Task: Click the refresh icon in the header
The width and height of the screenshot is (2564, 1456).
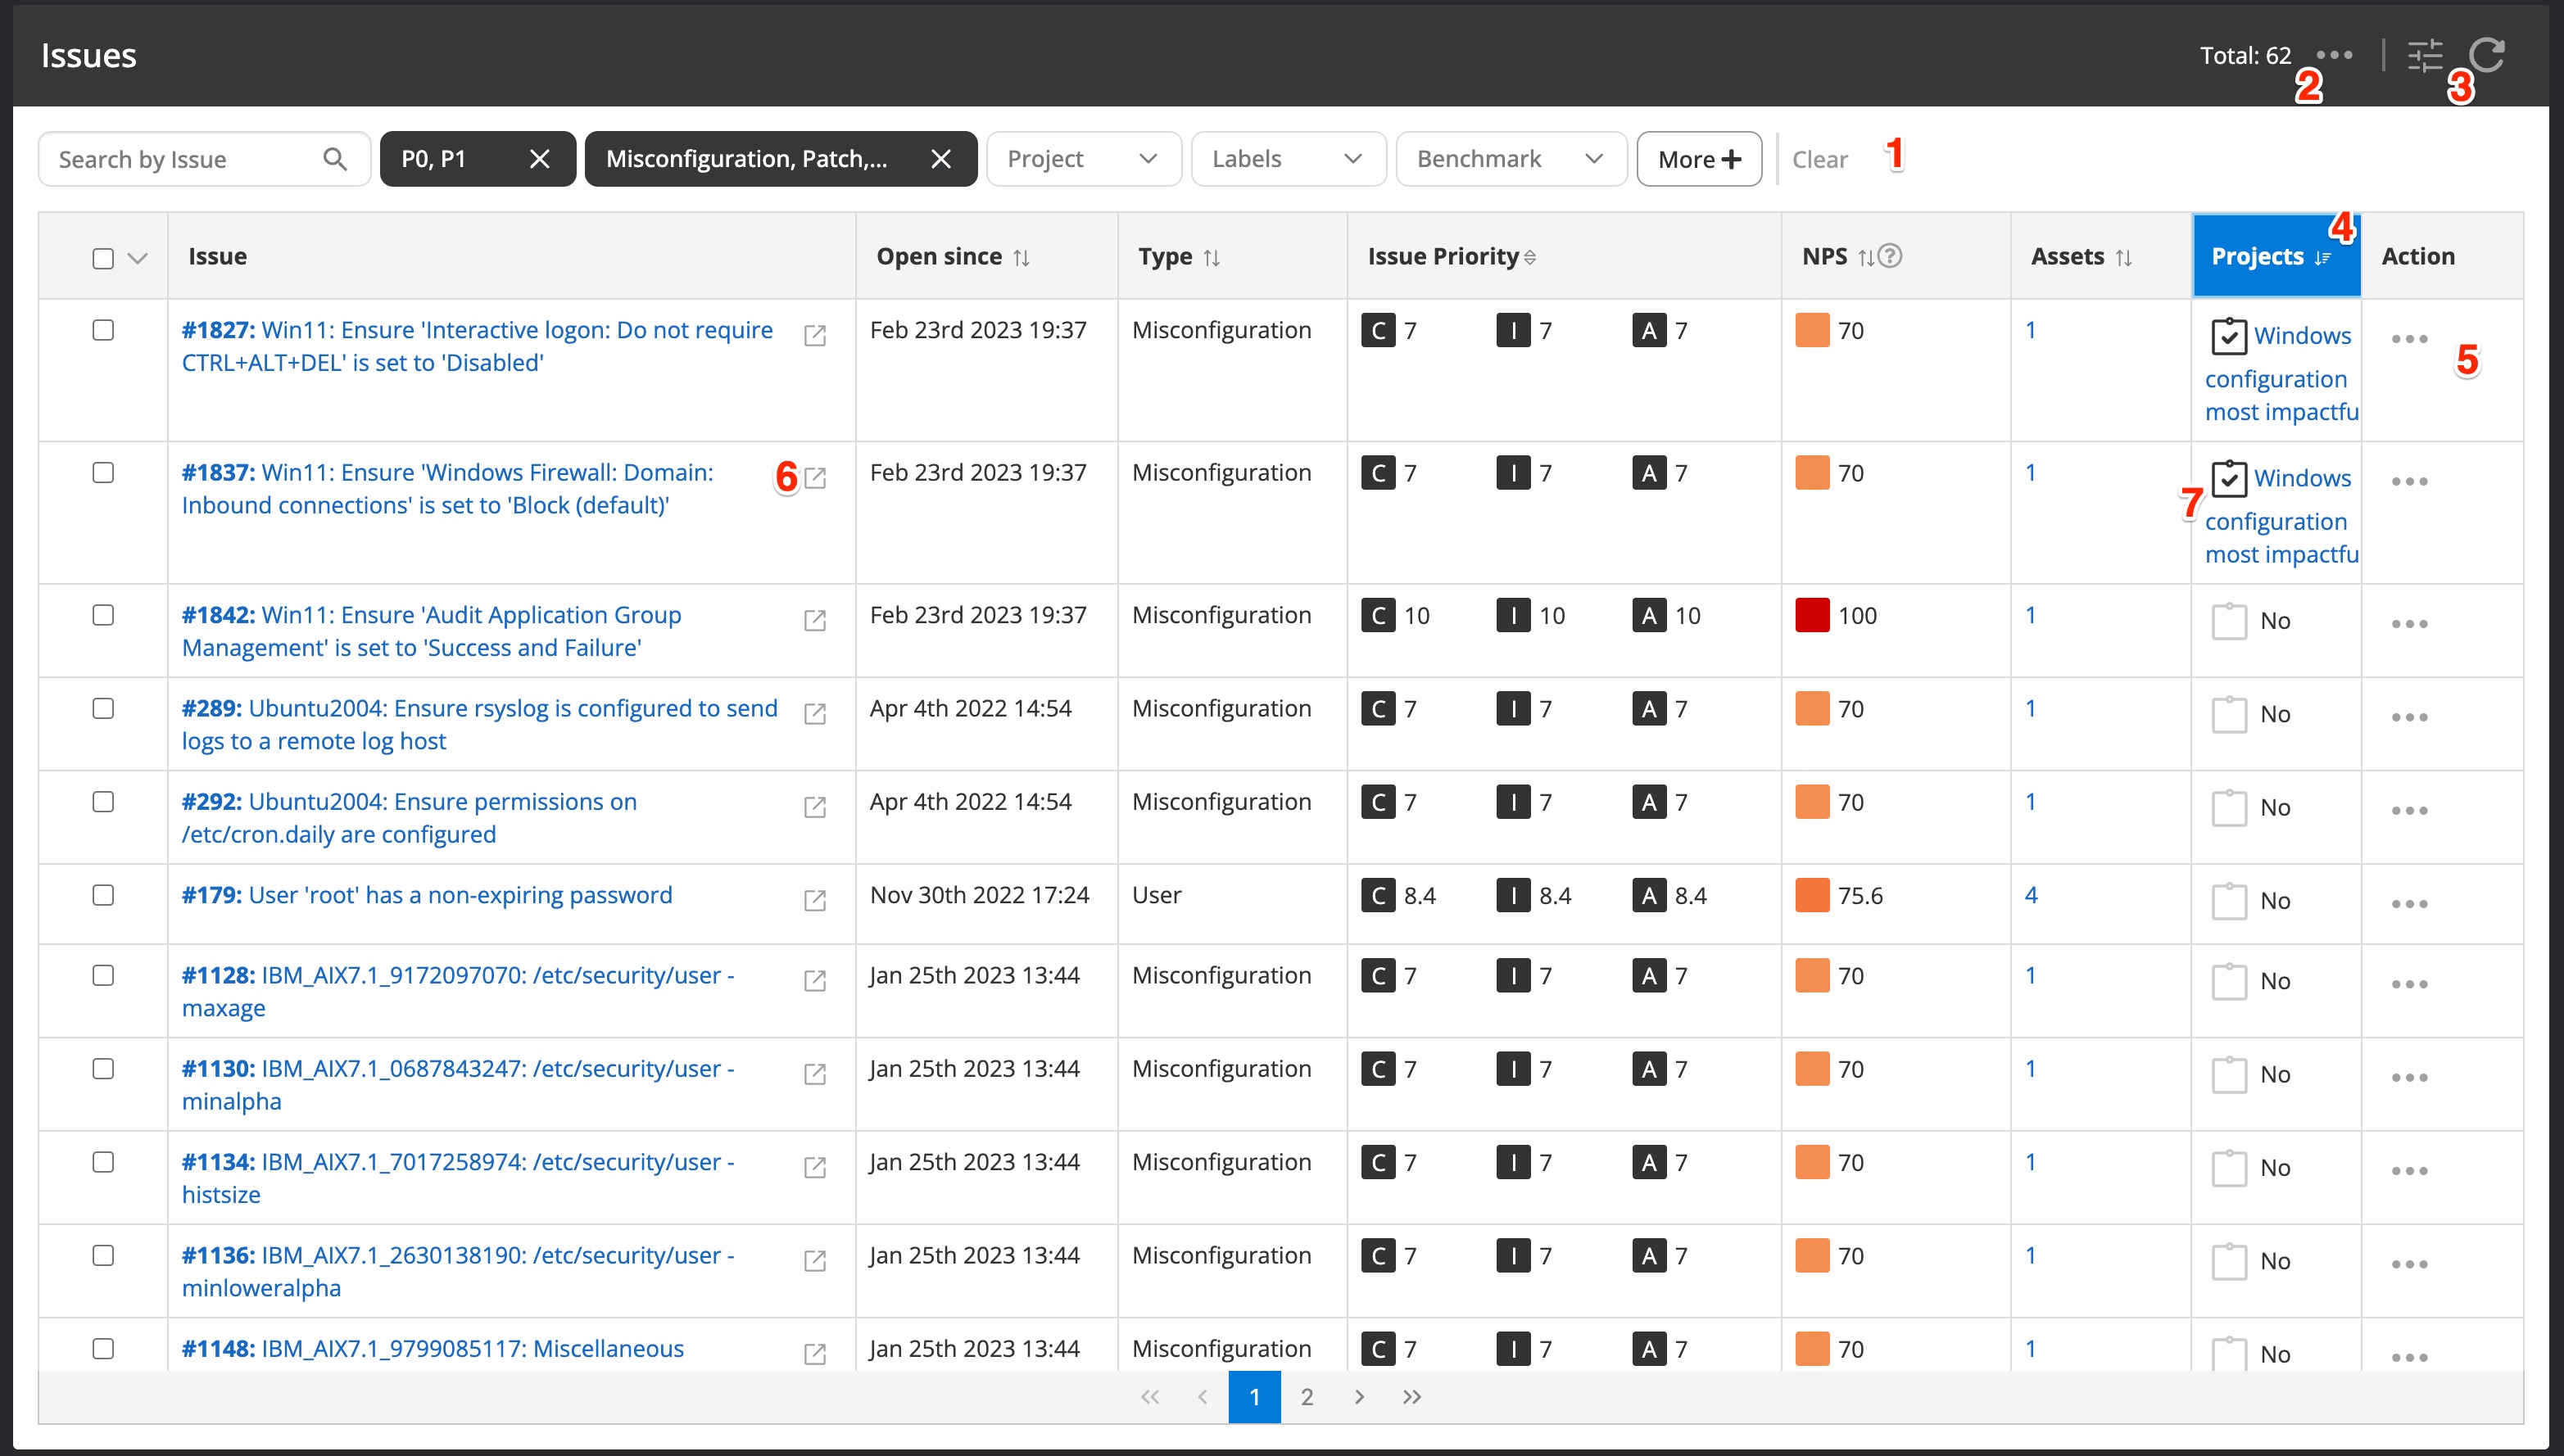Action: click(x=2486, y=55)
